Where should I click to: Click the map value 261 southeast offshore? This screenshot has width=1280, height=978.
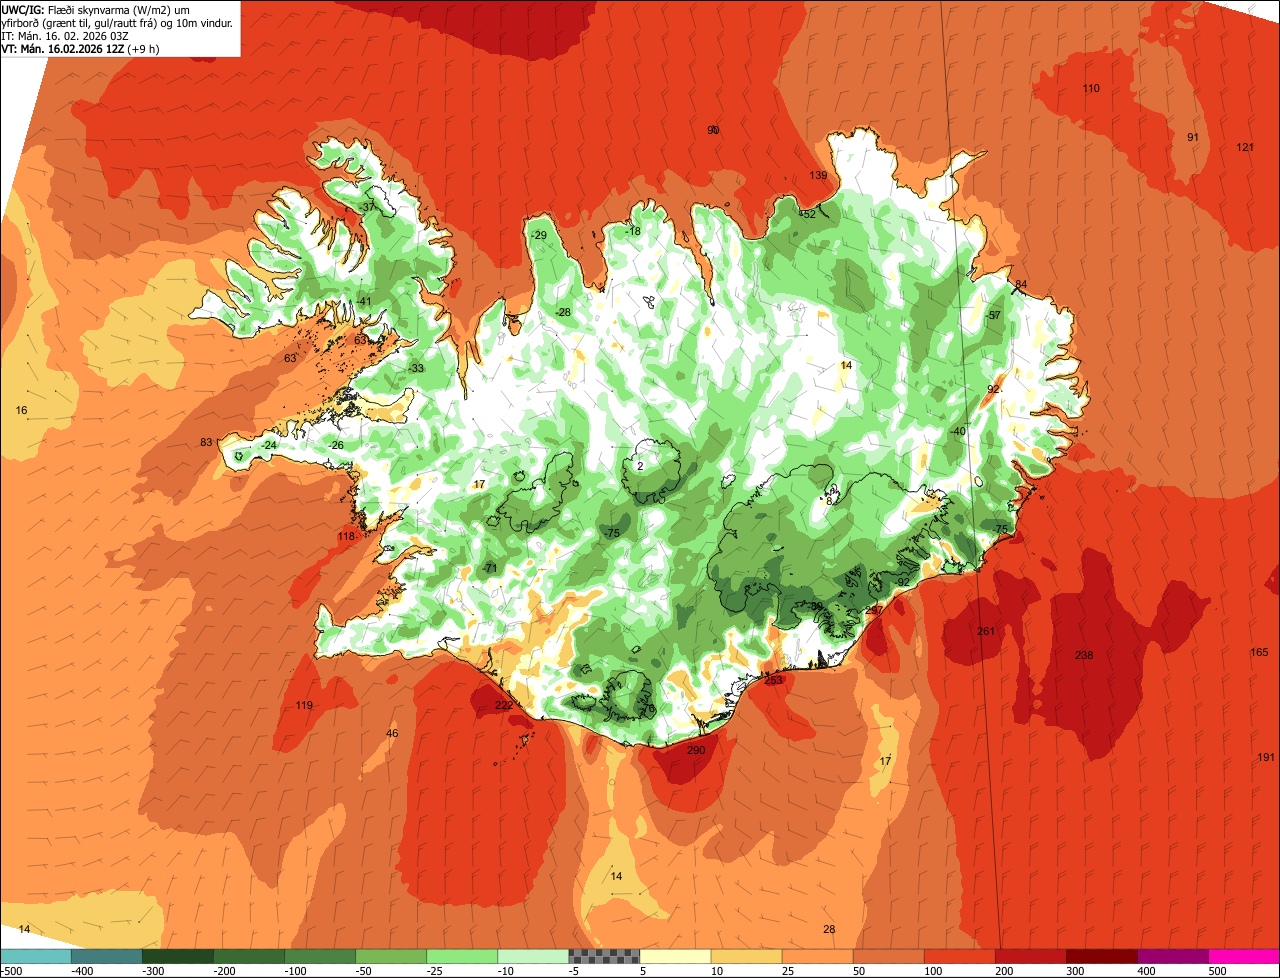coord(987,631)
